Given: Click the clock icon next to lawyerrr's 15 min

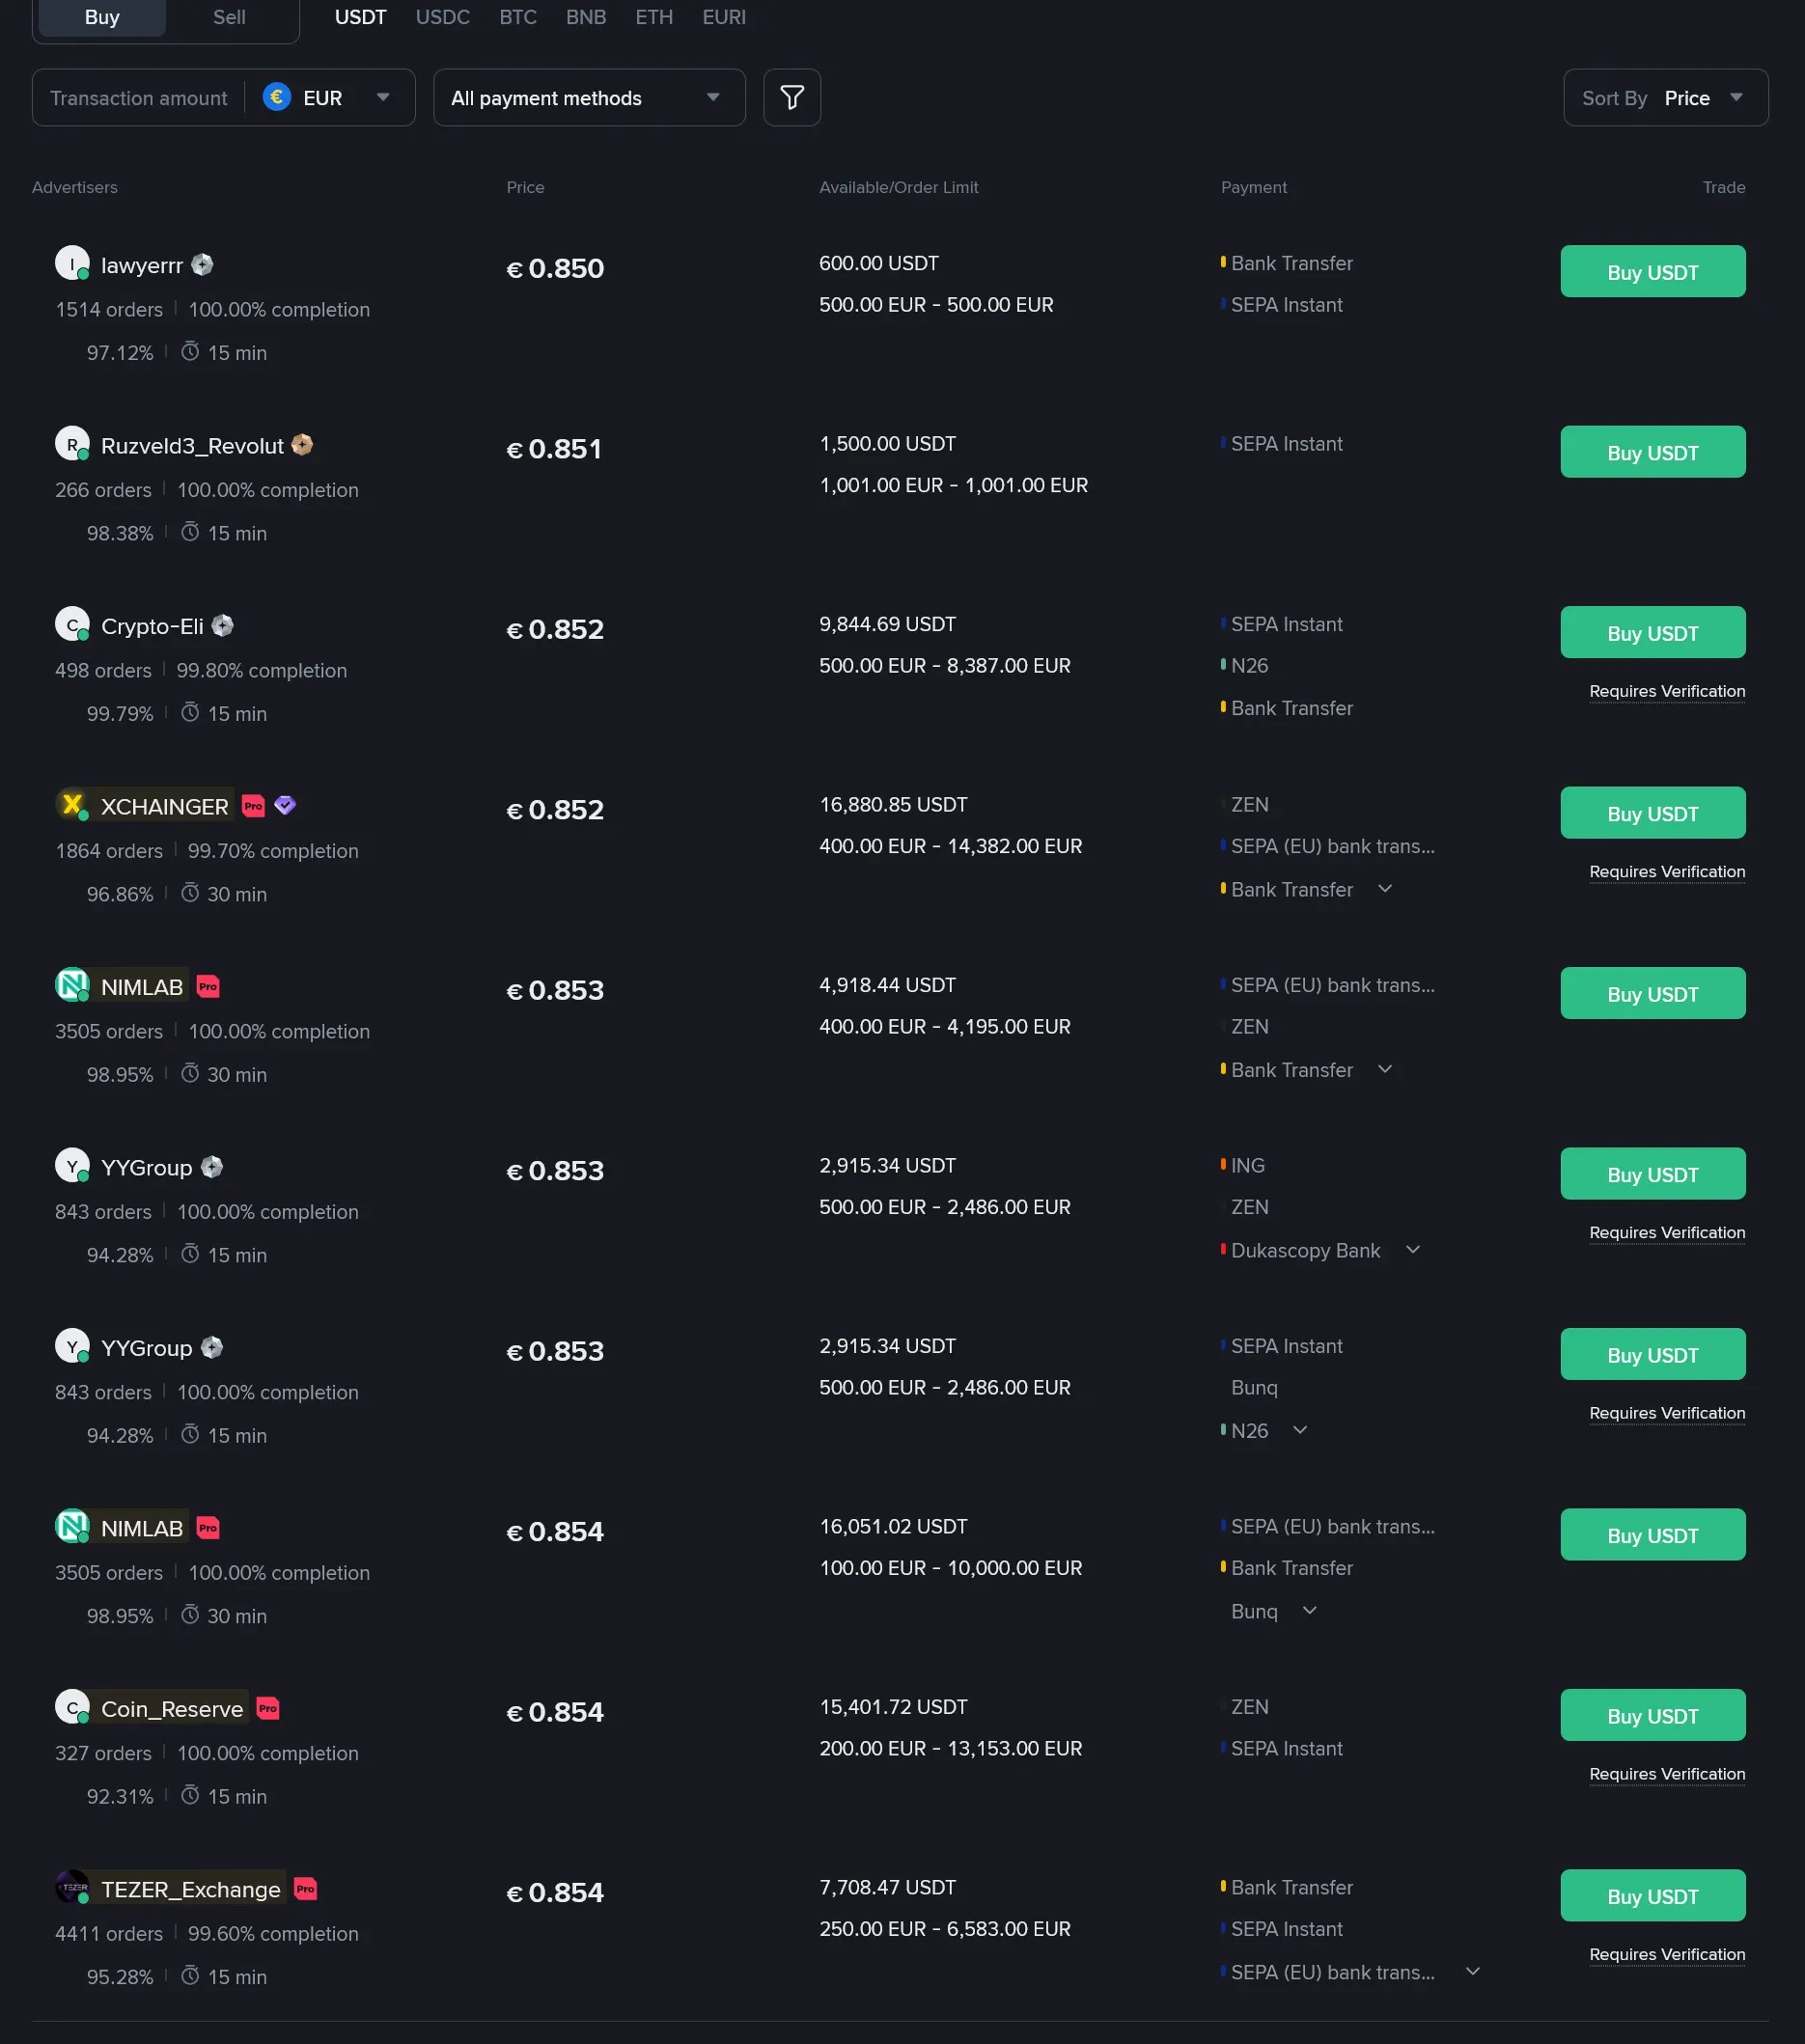Looking at the screenshot, I should [x=191, y=353].
